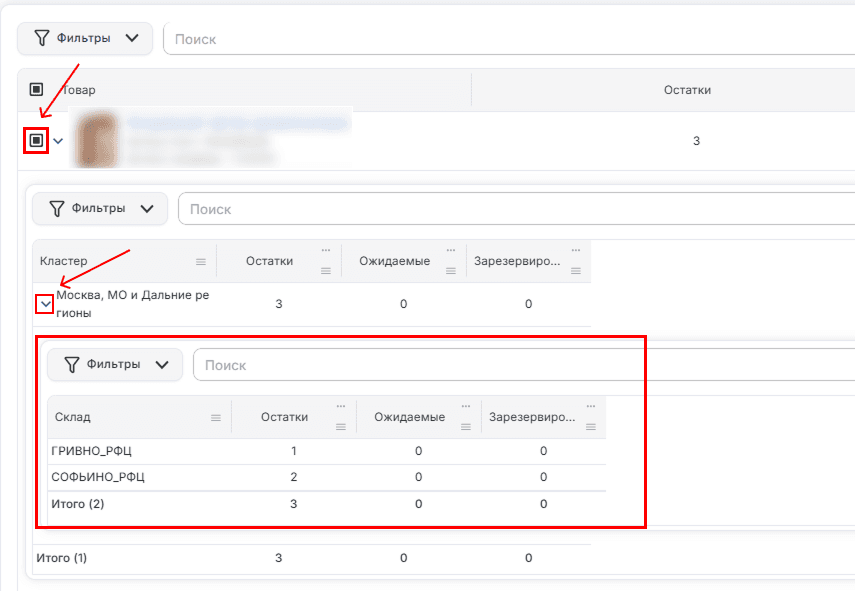The width and height of the screenshot is (855, 591).
Task: Click the blurred product thumbnail image
Action: 97,139
